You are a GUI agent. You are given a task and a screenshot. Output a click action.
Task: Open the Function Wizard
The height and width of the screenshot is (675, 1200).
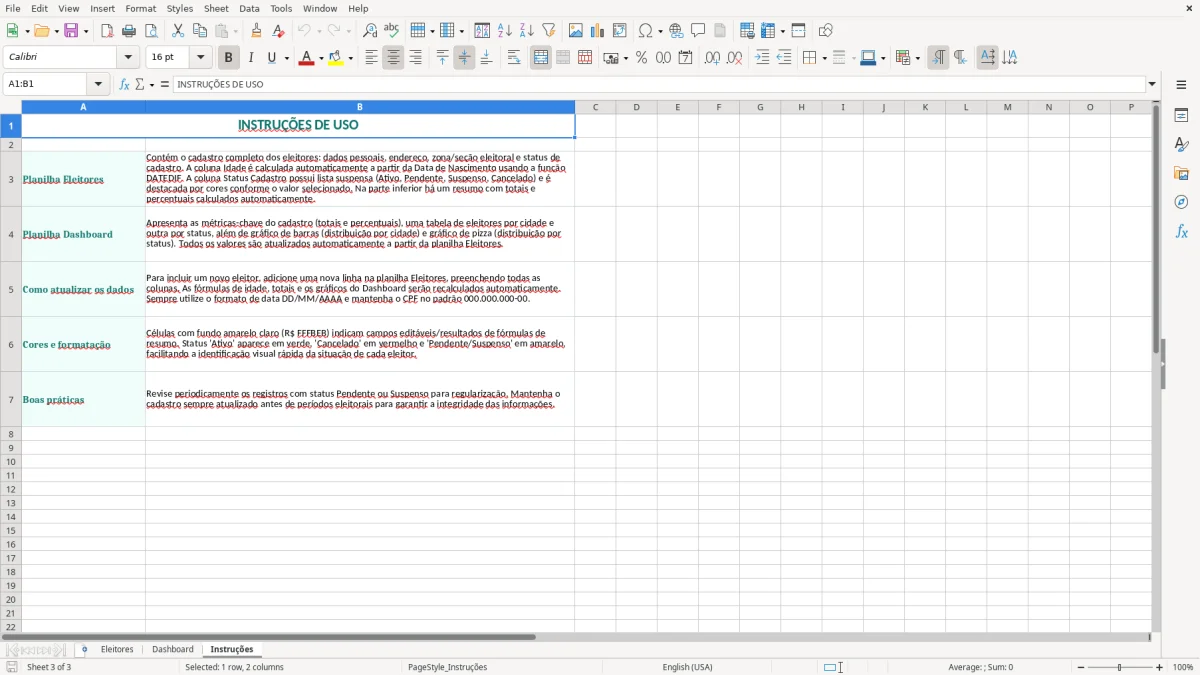pos(124,84)
